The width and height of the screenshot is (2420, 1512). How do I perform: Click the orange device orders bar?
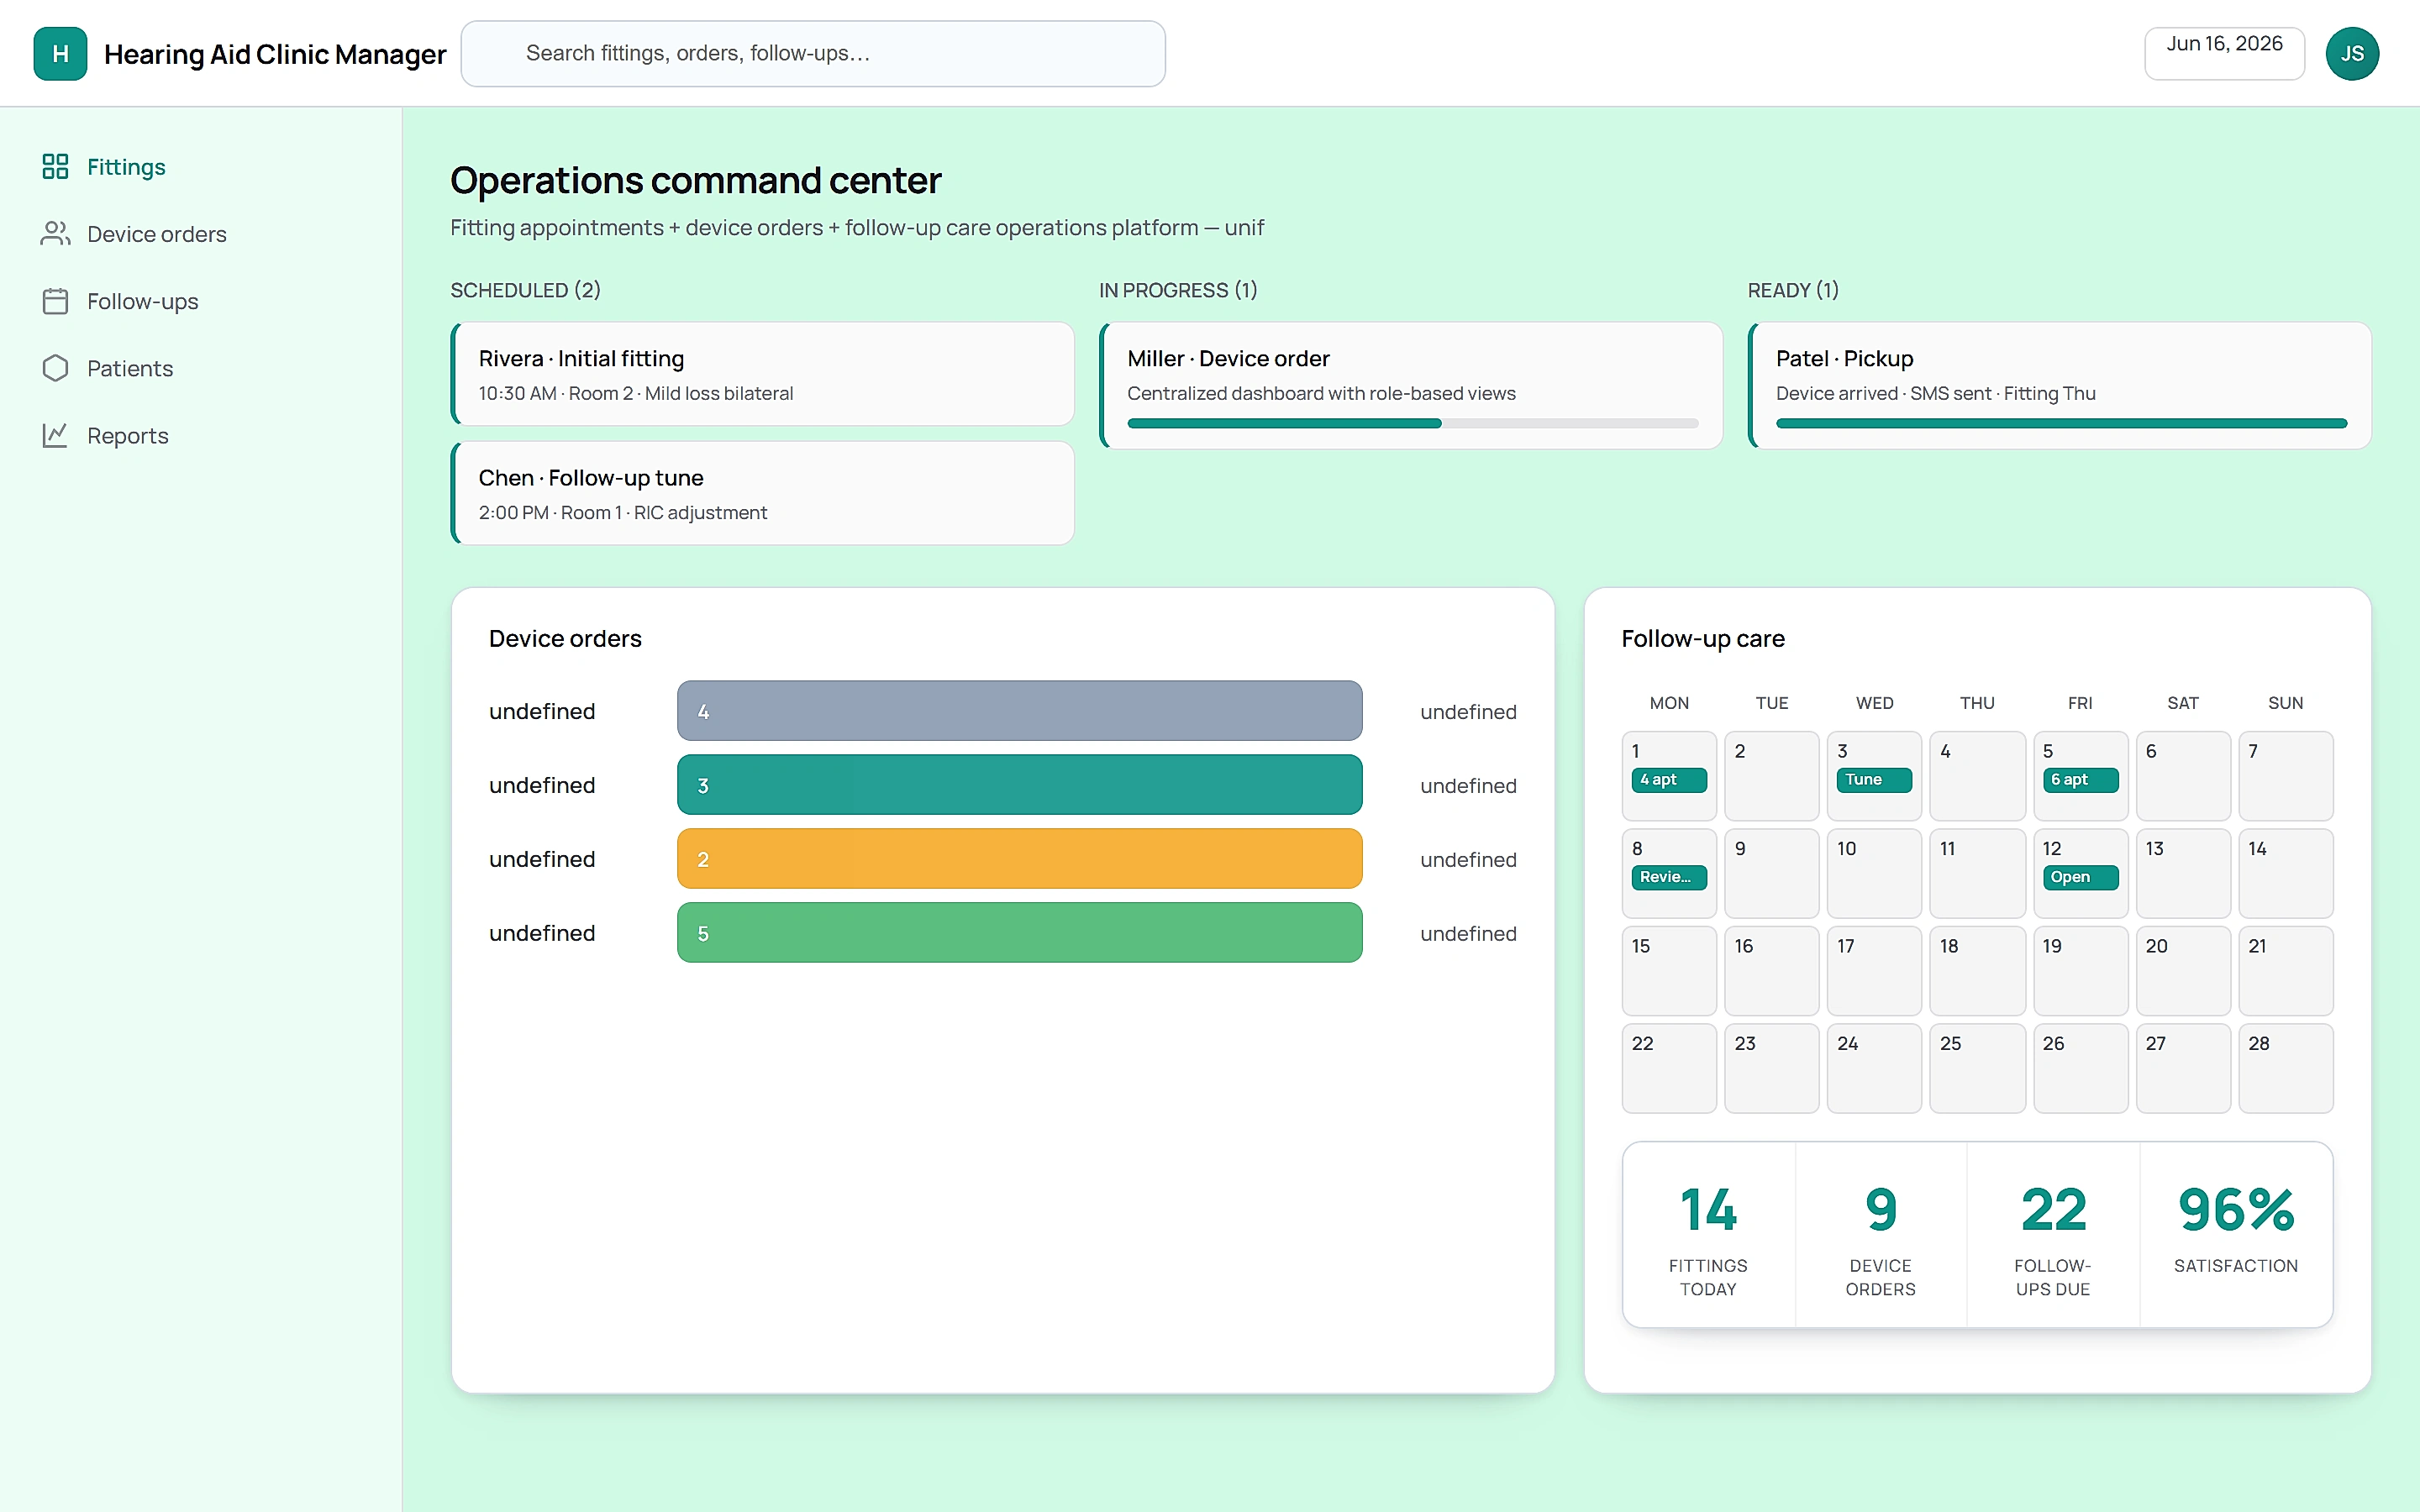pyautogui.click(x=1019, y=858)
